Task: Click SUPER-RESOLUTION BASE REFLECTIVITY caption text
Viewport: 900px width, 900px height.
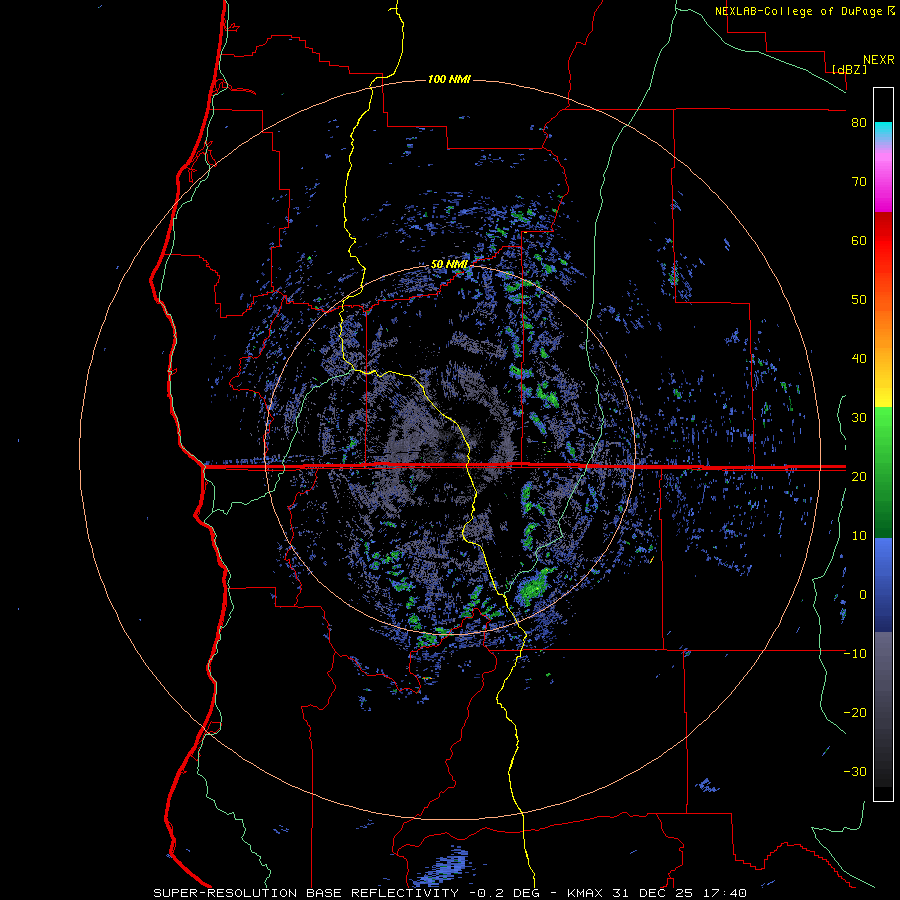Action: tap(306, 893)
